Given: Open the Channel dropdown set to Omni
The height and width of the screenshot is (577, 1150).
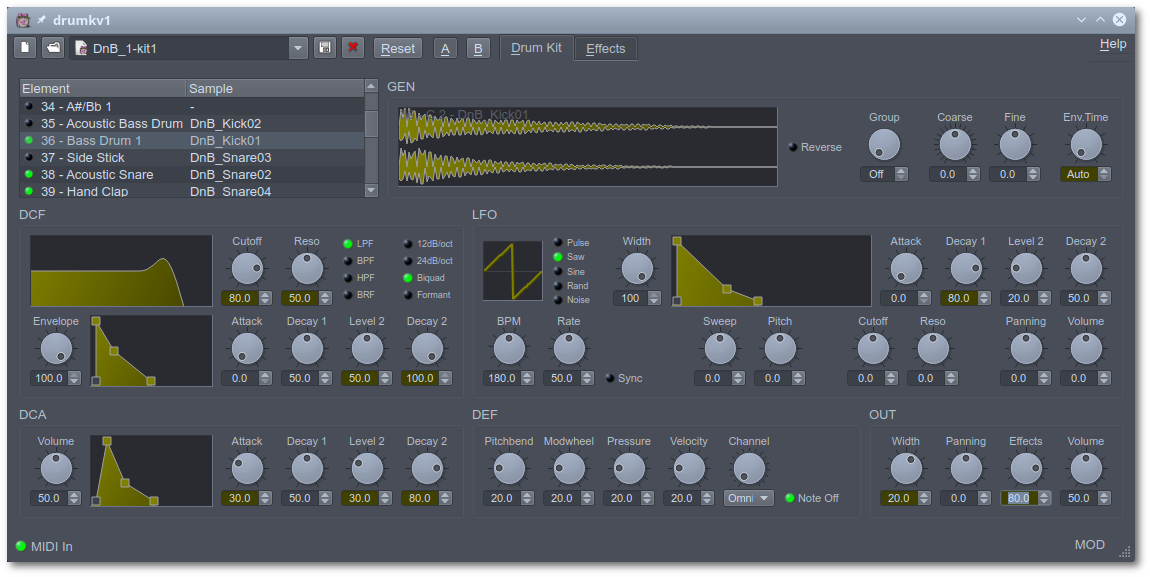Looking at the screenshot, I should pos(748,497).
